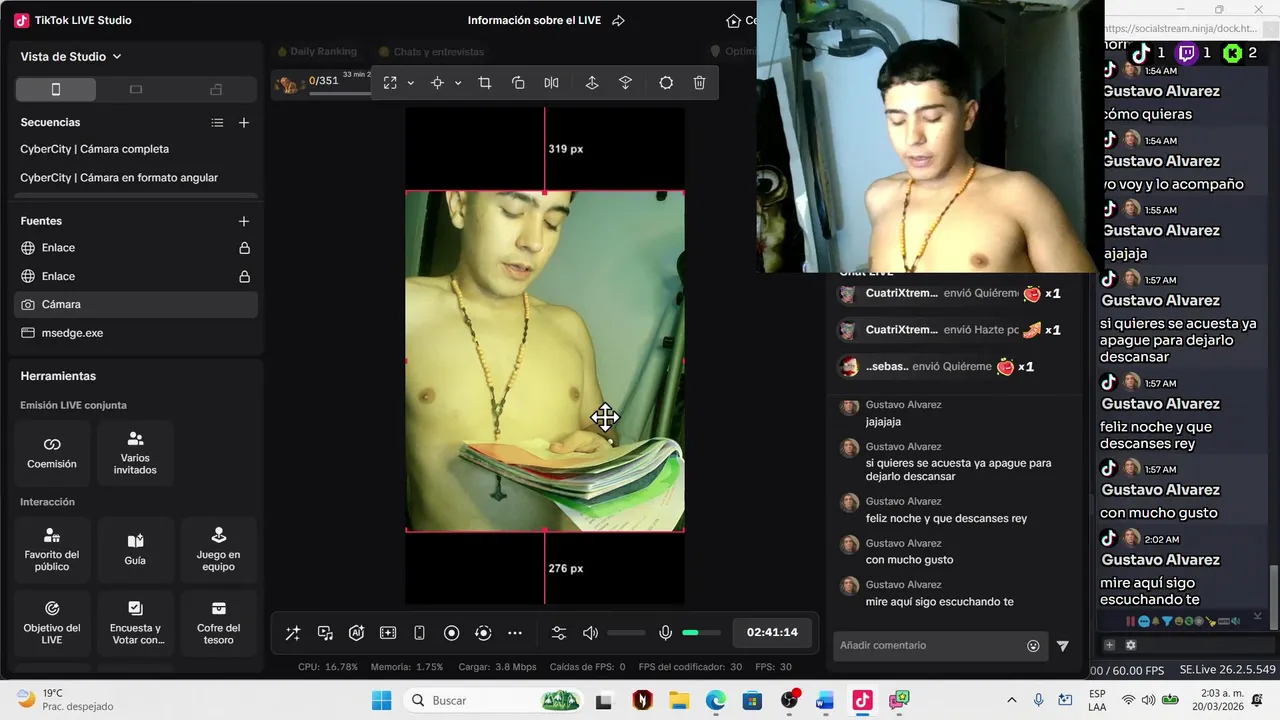Mute the speaker output icon
This screenshot has width=1280, height=720.
(x=591, y=633)
